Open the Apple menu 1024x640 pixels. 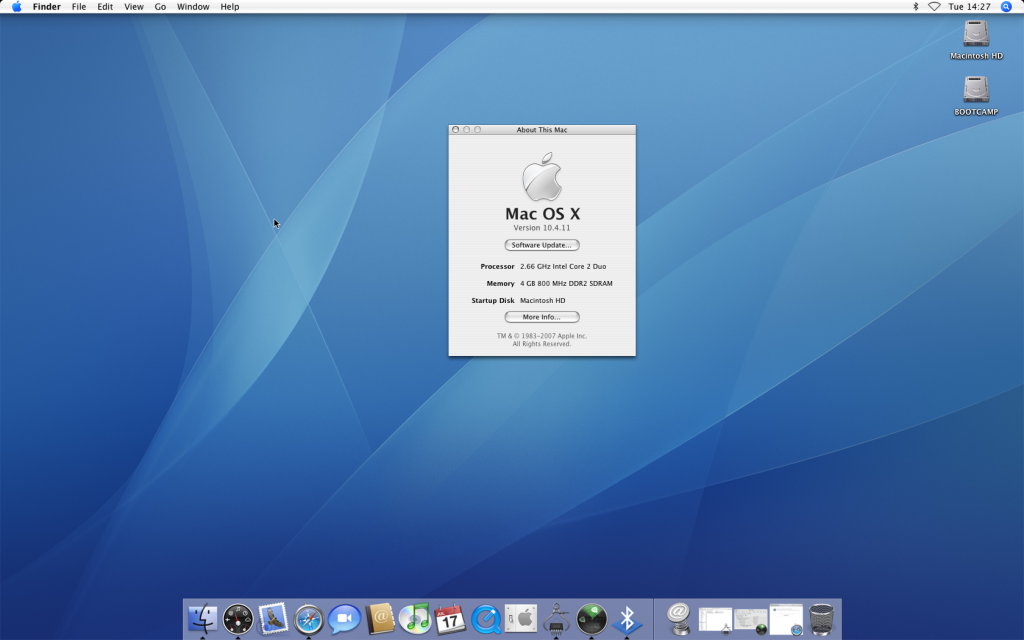[x=16, y=7]
